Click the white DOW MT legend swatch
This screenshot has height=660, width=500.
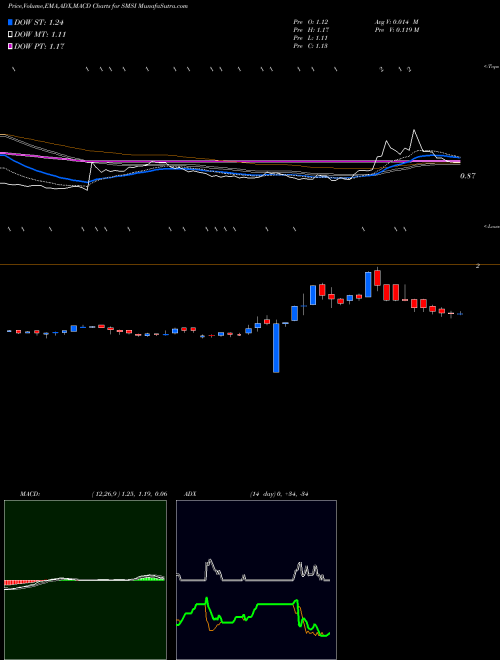(x=10, y=35)
